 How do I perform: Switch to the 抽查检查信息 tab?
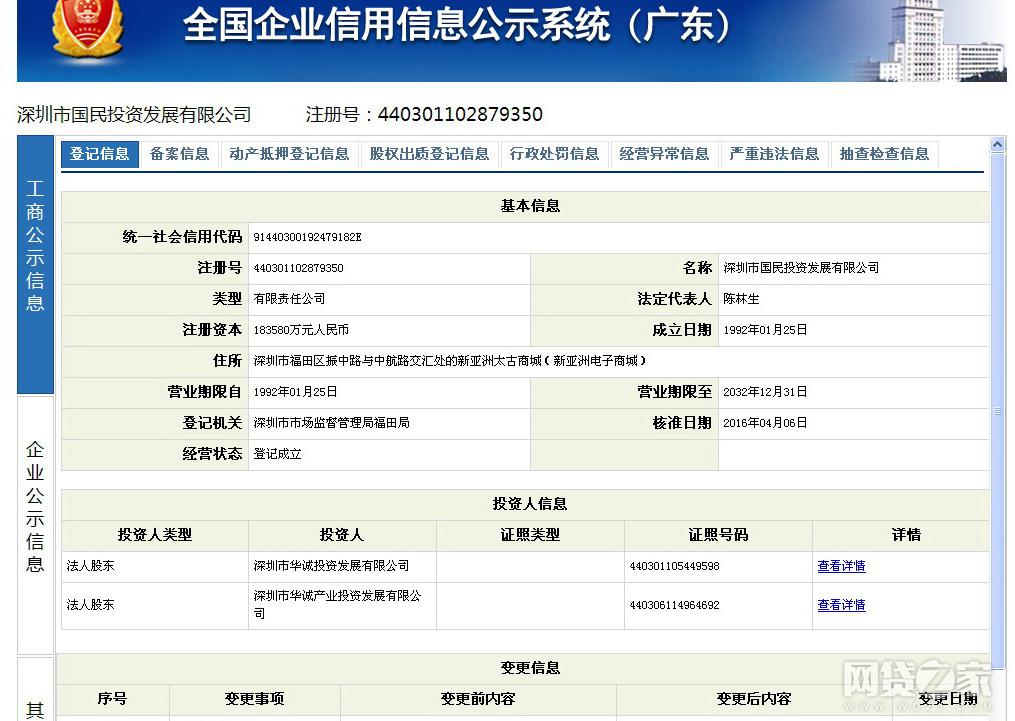884,154
